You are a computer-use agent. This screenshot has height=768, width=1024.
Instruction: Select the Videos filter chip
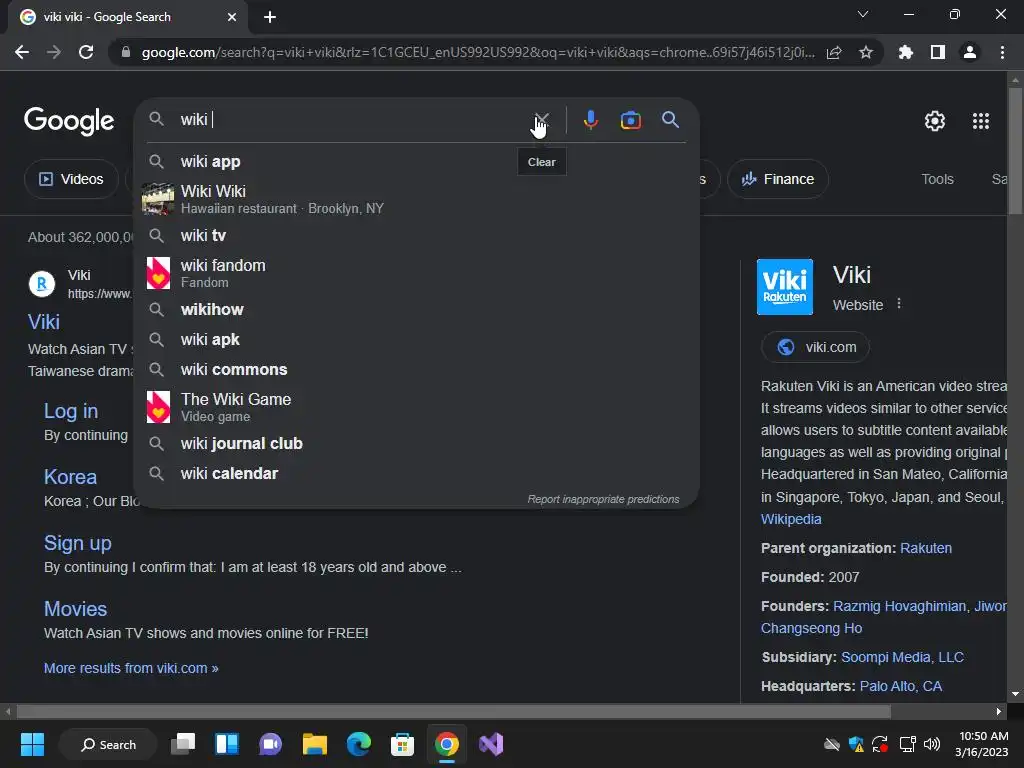coord(72,179)
